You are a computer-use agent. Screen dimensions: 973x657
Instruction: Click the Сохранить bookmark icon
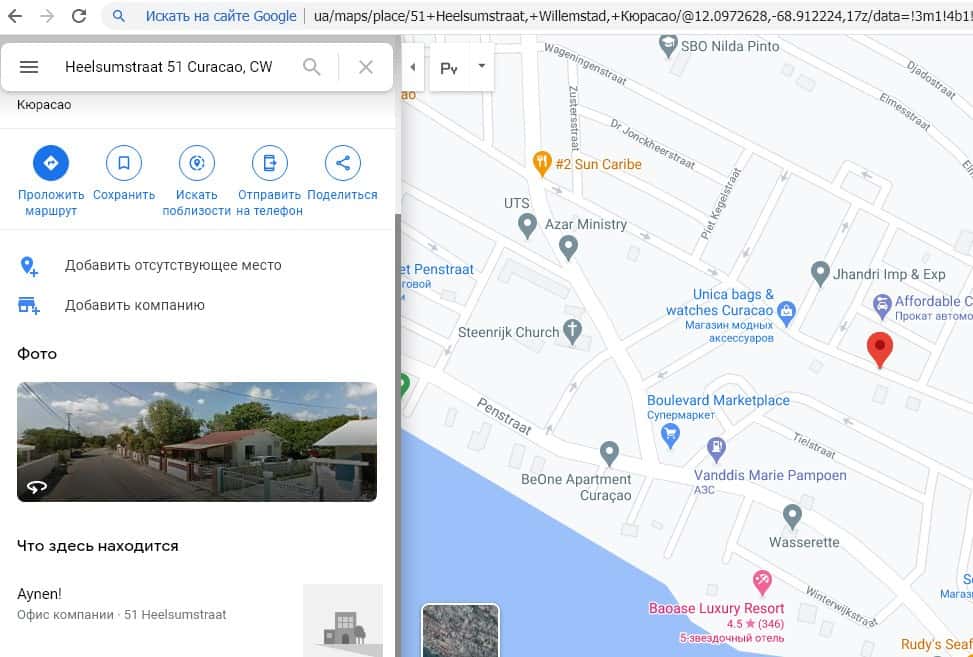coord(124,163)
